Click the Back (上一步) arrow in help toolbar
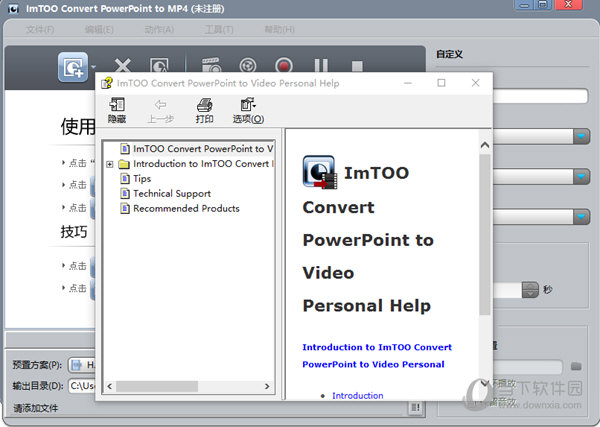 point(160,111)
